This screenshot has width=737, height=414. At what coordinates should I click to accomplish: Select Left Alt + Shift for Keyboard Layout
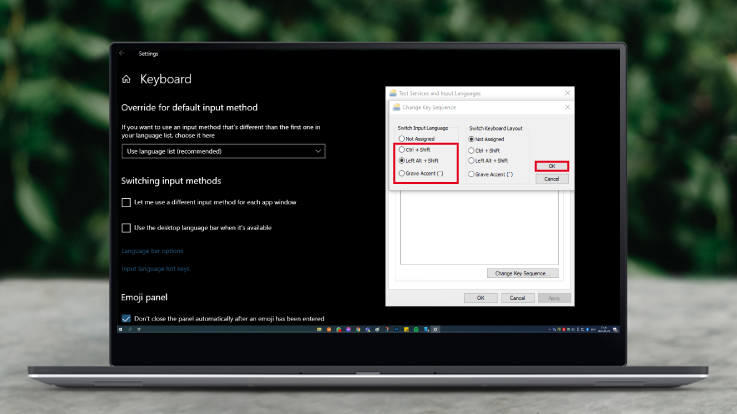[472, 160]
